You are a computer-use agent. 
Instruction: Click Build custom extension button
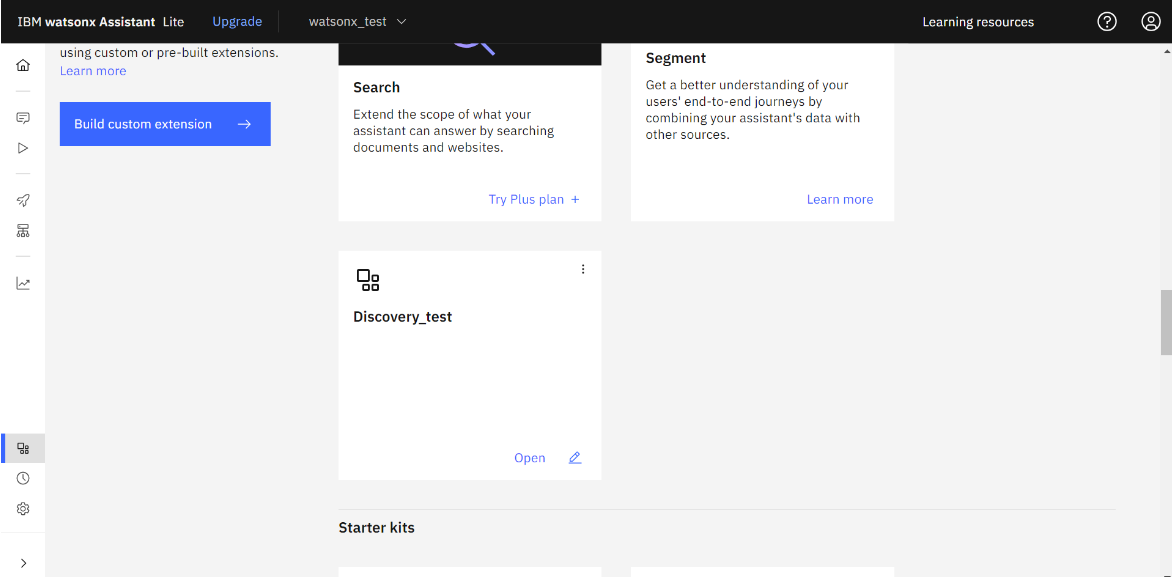[165, 124]
